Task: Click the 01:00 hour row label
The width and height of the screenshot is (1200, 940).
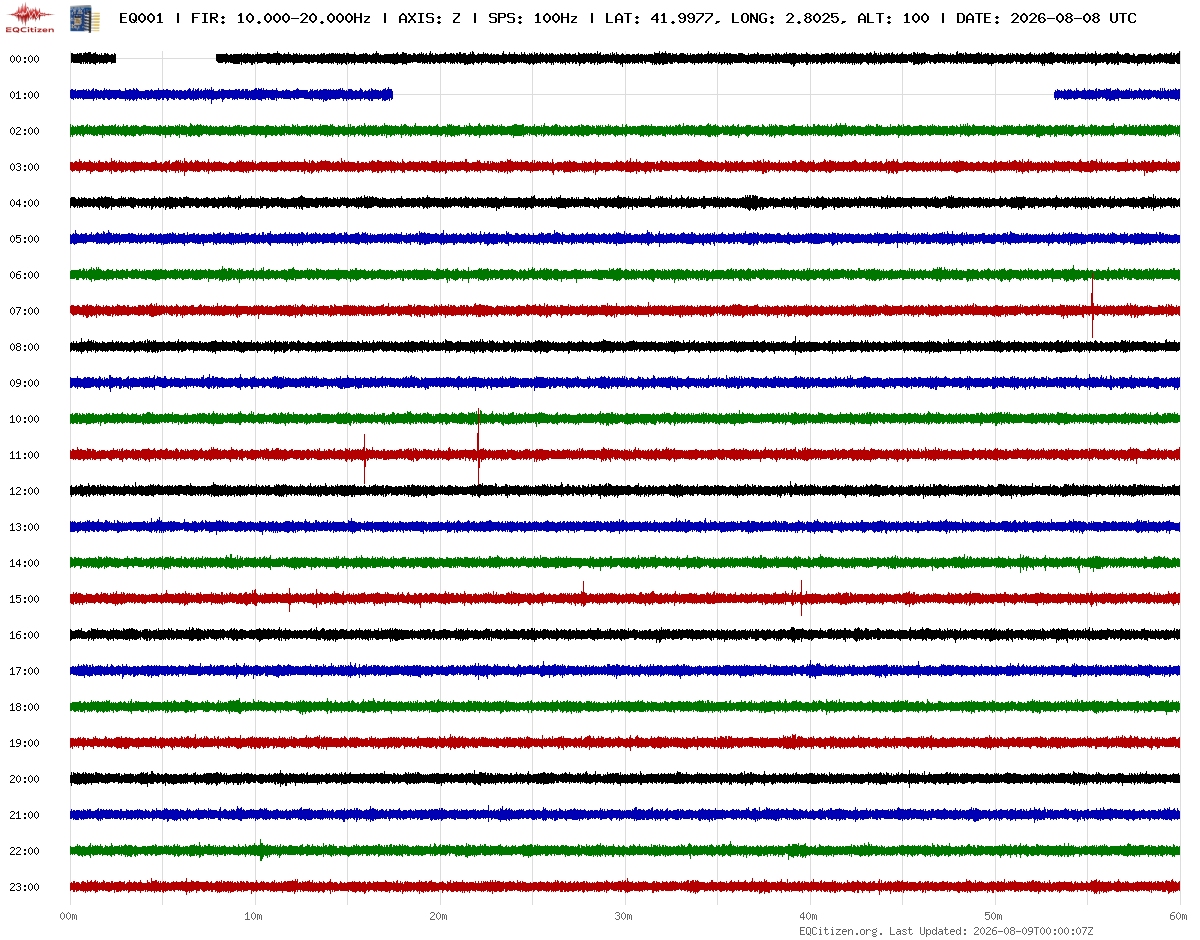Action: (24, 95)
